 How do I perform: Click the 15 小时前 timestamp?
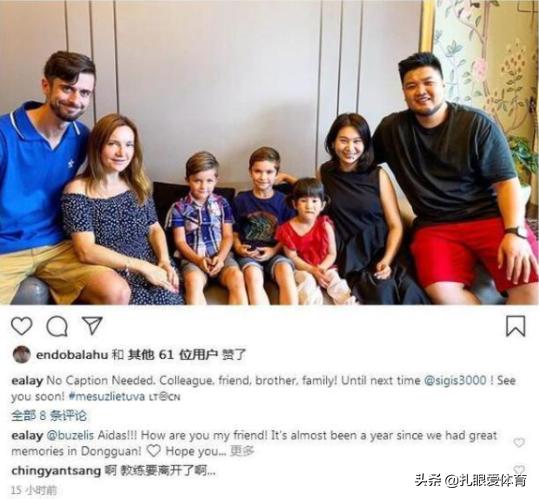pos(34,489)
